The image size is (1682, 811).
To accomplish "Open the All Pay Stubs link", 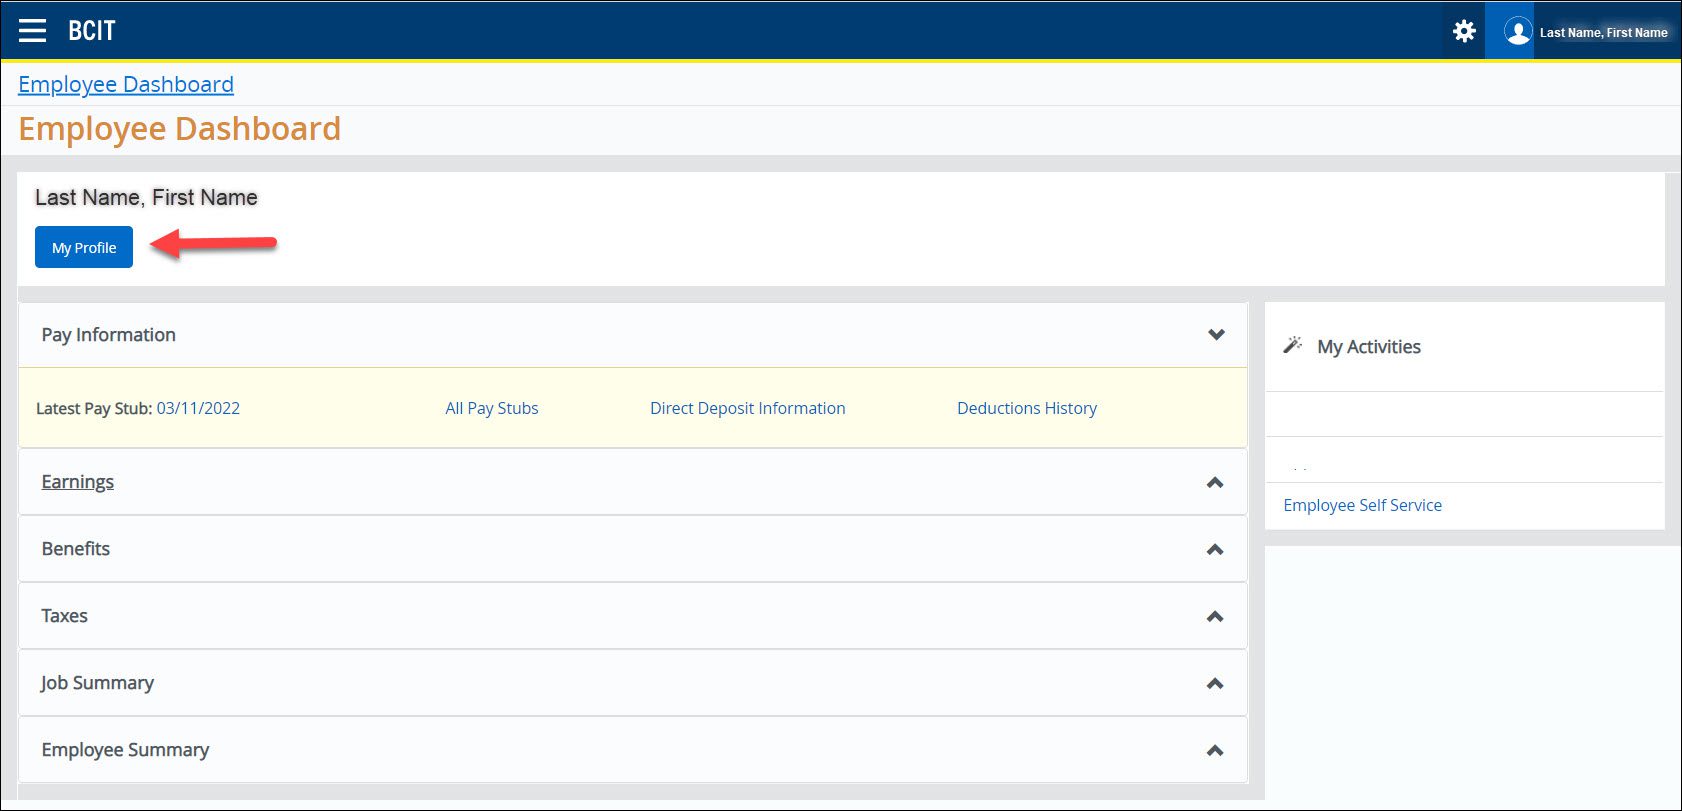I will click(x=492, y=408).
